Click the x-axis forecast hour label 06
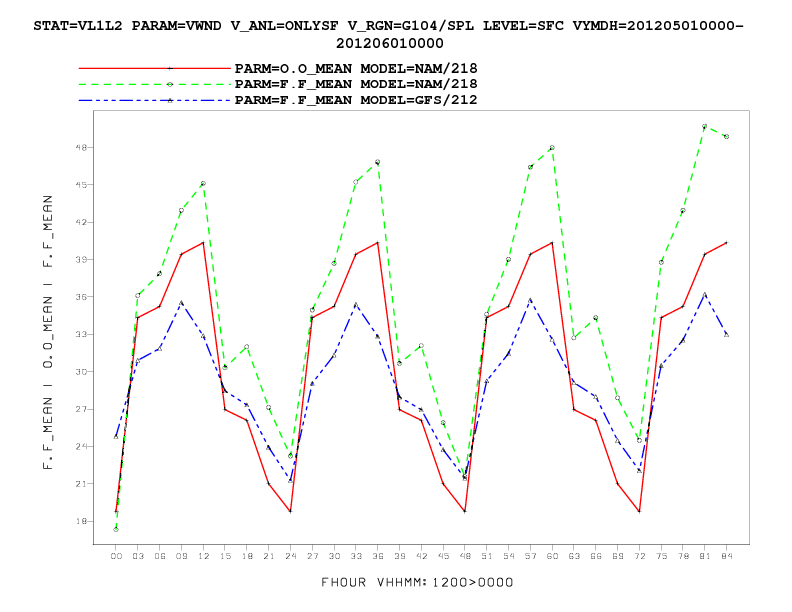Screen dimensions: 792x612 (x=160, y=556)
